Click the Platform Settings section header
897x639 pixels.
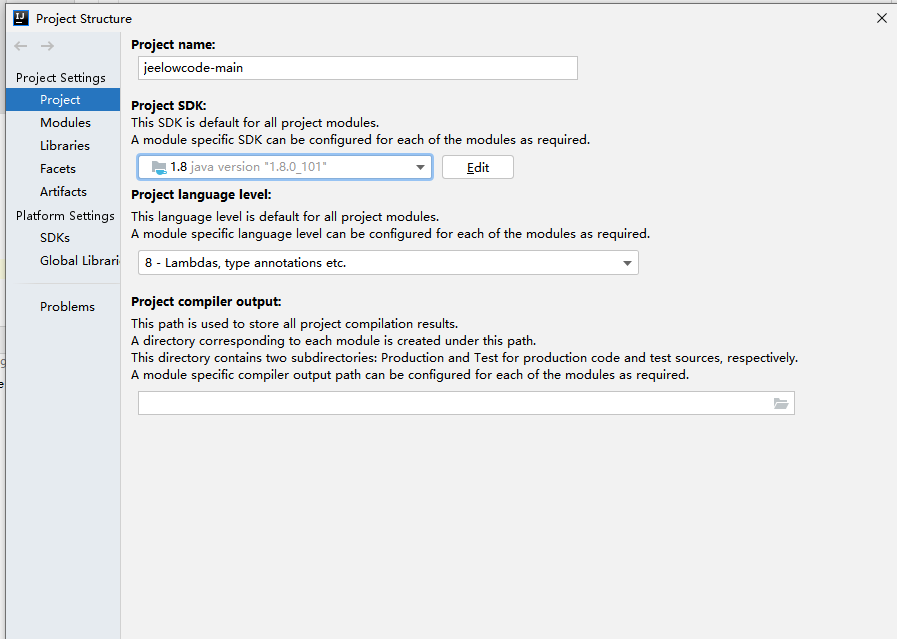click(65, 216)
